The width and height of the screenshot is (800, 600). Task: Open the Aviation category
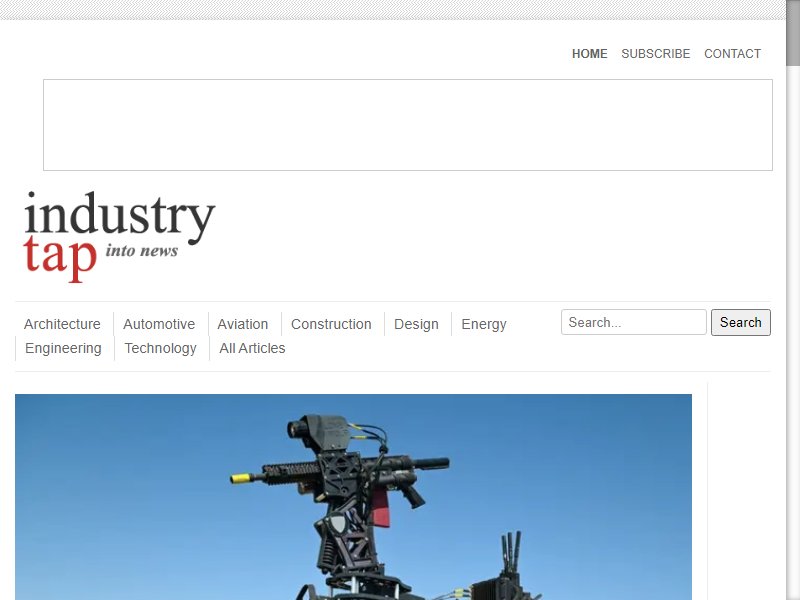click(243, 324)
